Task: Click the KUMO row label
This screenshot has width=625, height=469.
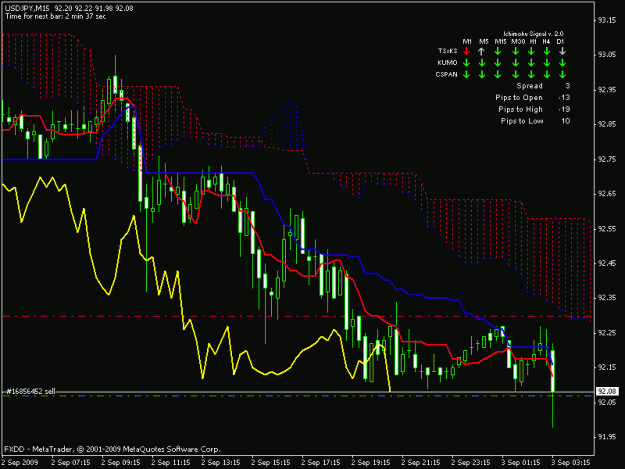Action: [x=447, y=63]
